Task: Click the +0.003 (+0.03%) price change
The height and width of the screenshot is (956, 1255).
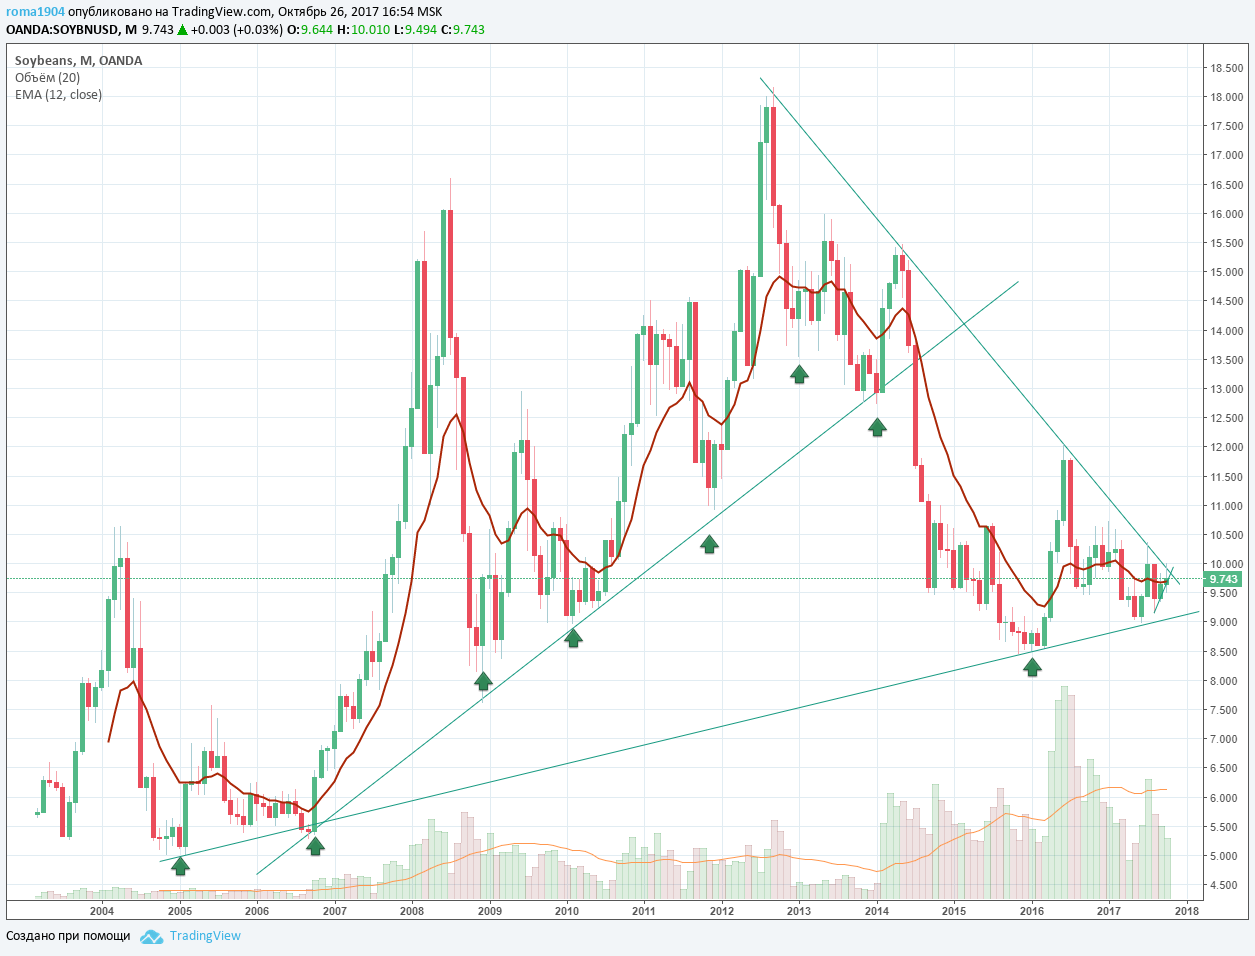Action: tap(237, 30)
